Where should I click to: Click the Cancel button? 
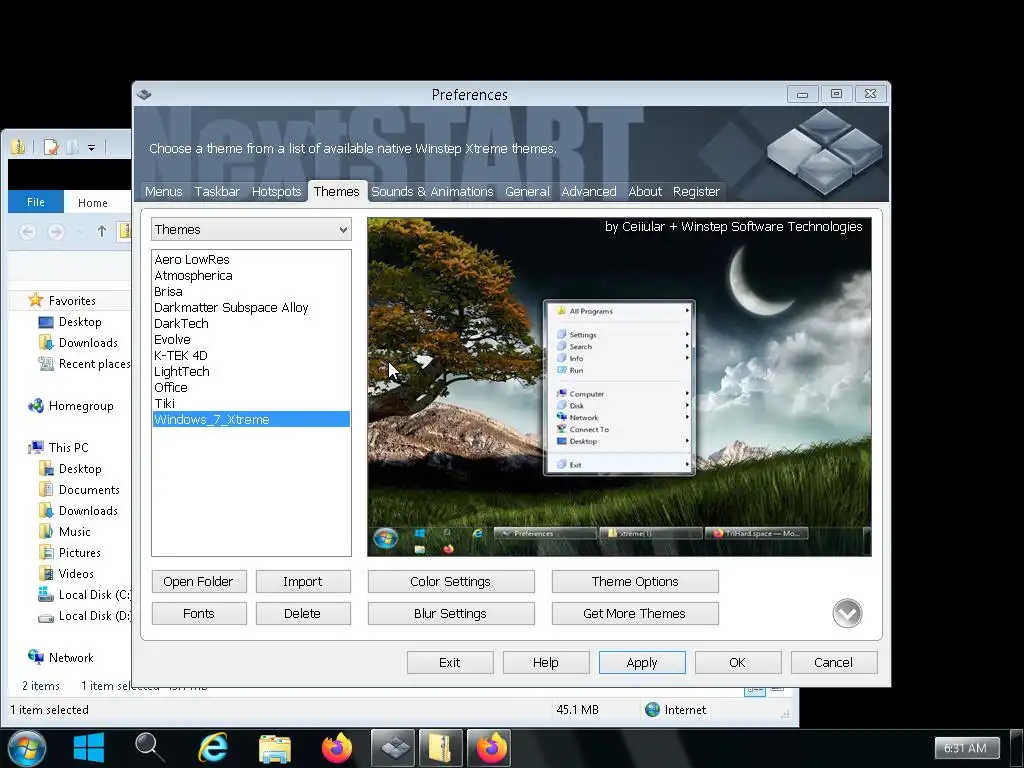click(x=834, y=662)
